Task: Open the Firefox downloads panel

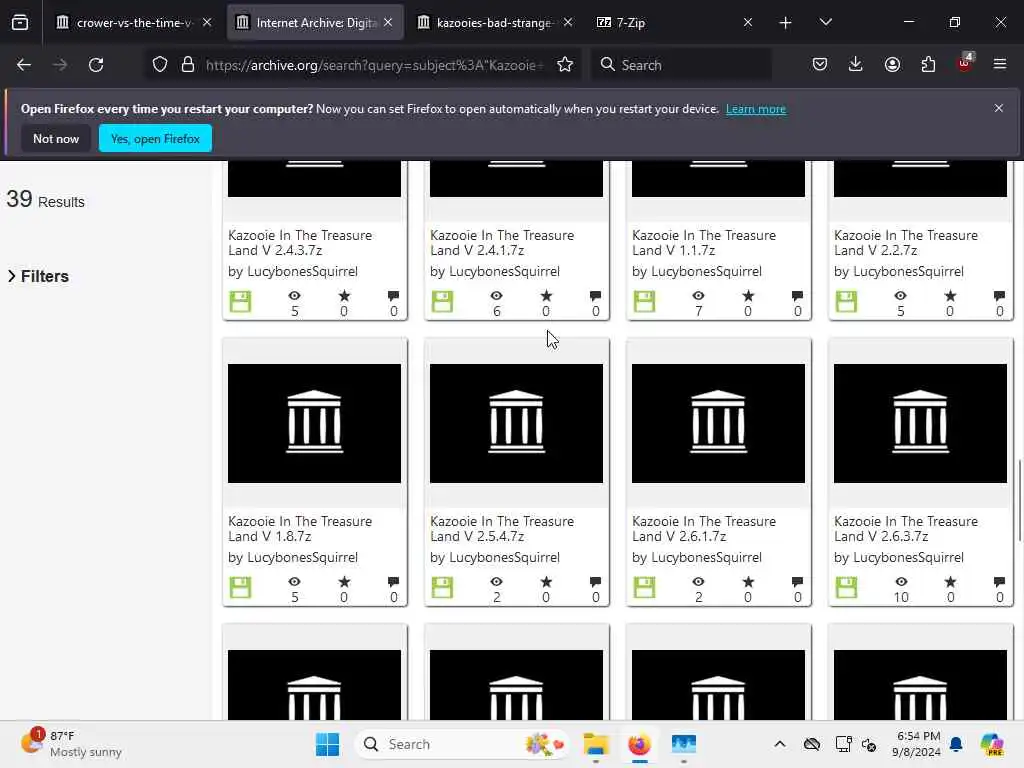Action: 856,65
